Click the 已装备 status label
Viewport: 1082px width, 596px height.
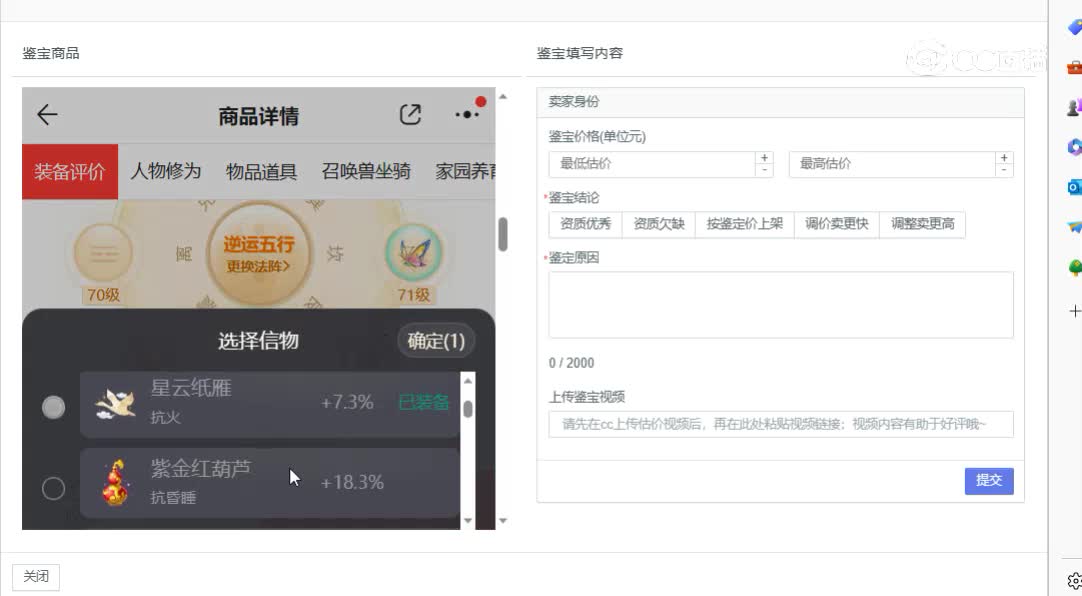[424, 402]
